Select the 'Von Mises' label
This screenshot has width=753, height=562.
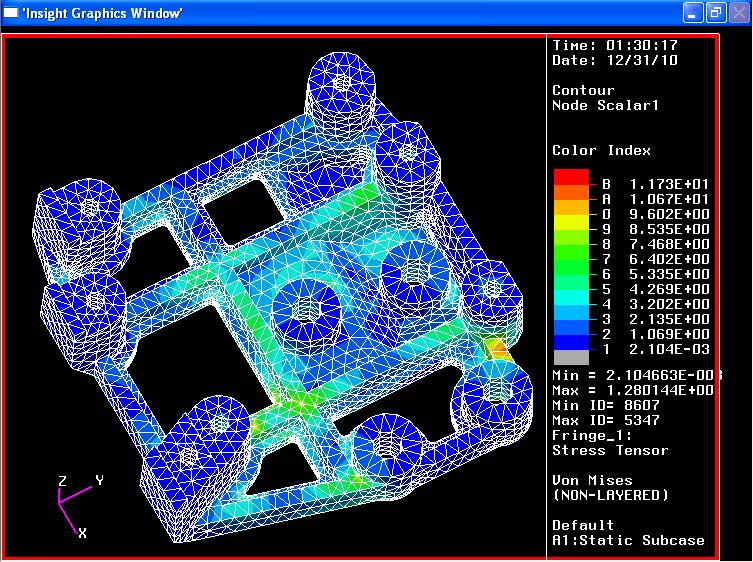[592, 480]
